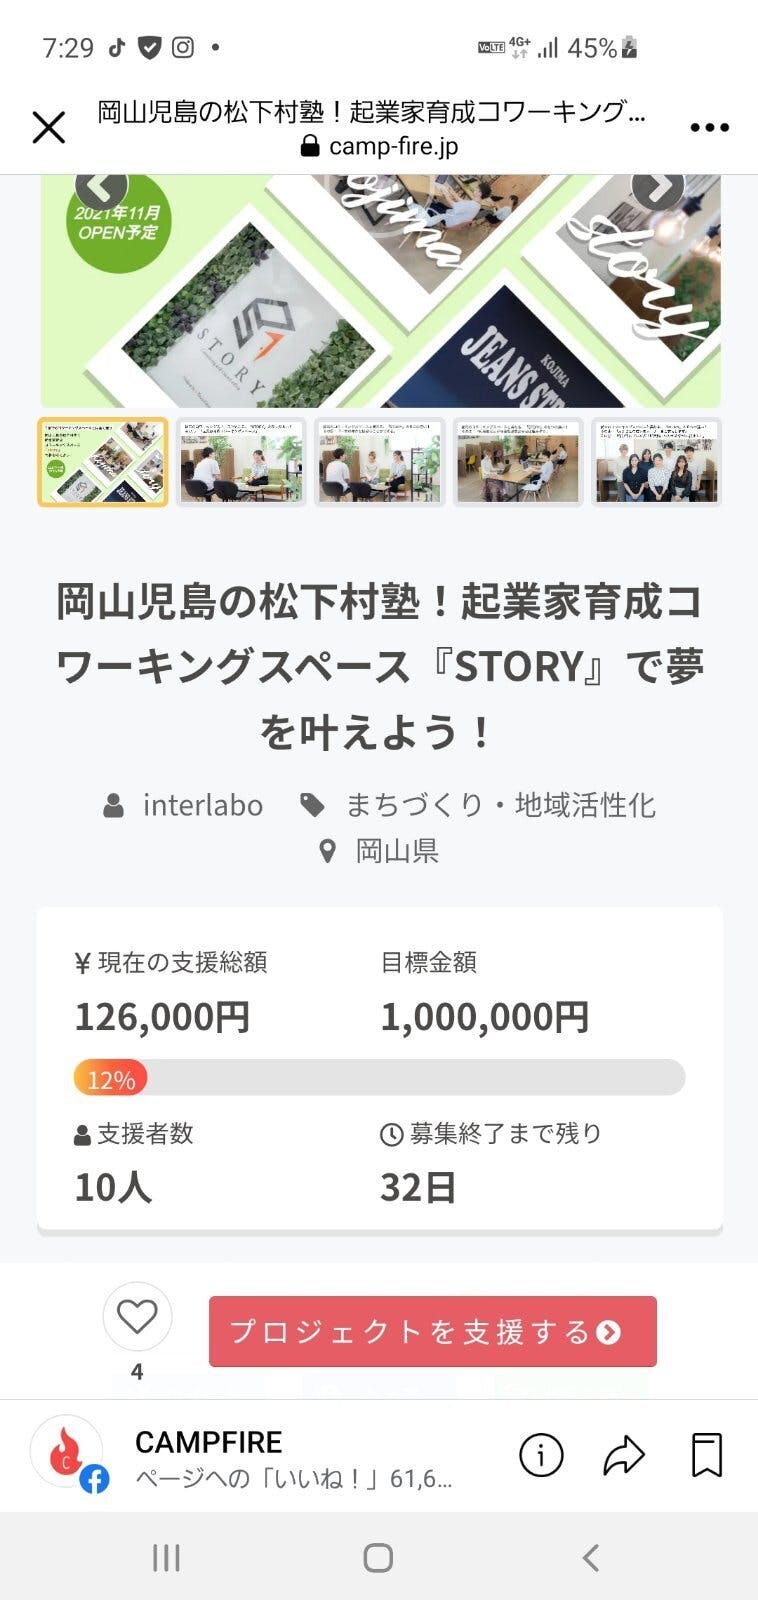Image resolution: width=758 pixels, height=1600 pixels.
Task: Open the interlabo owner profile link
Action: 202,805
